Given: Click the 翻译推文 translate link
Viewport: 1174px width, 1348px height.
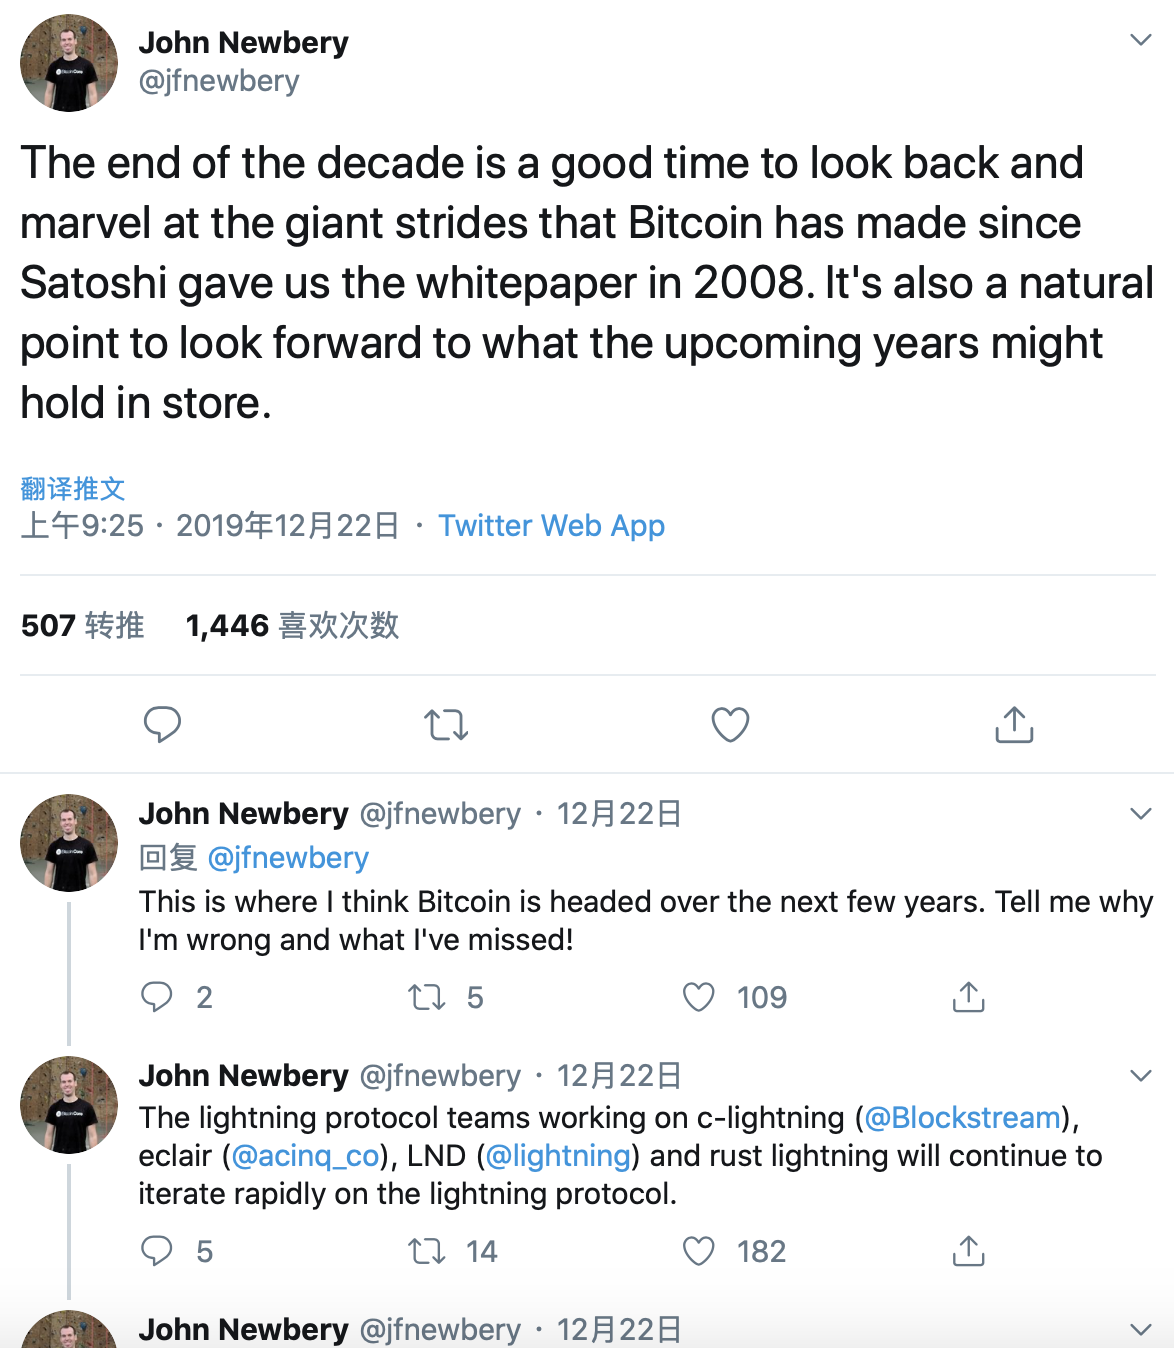Looking at the screenshot, I should 73,488.
